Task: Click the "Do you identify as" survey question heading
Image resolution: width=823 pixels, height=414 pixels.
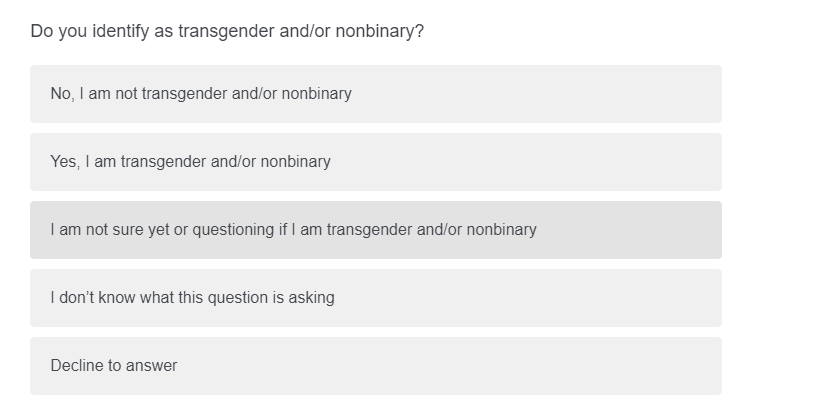Action: (227, 31)
